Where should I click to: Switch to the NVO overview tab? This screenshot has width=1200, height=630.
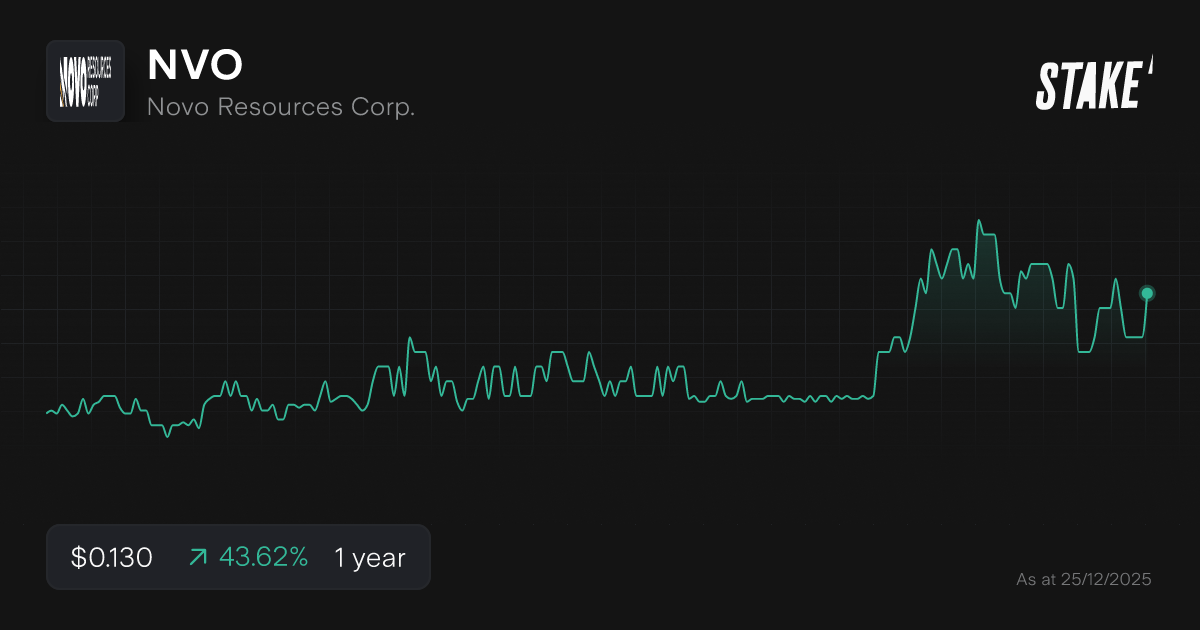[x=195, y=65]
